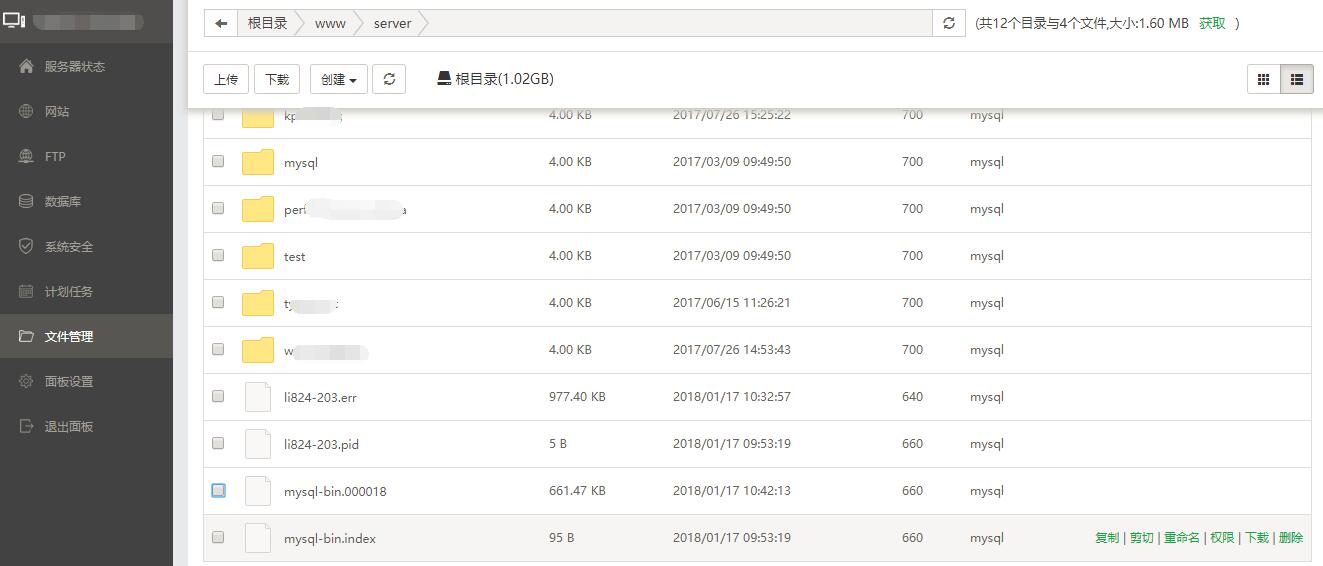Click the li824-203.err file icon
The image size is (1323, 566).
(x=258, y=397)
